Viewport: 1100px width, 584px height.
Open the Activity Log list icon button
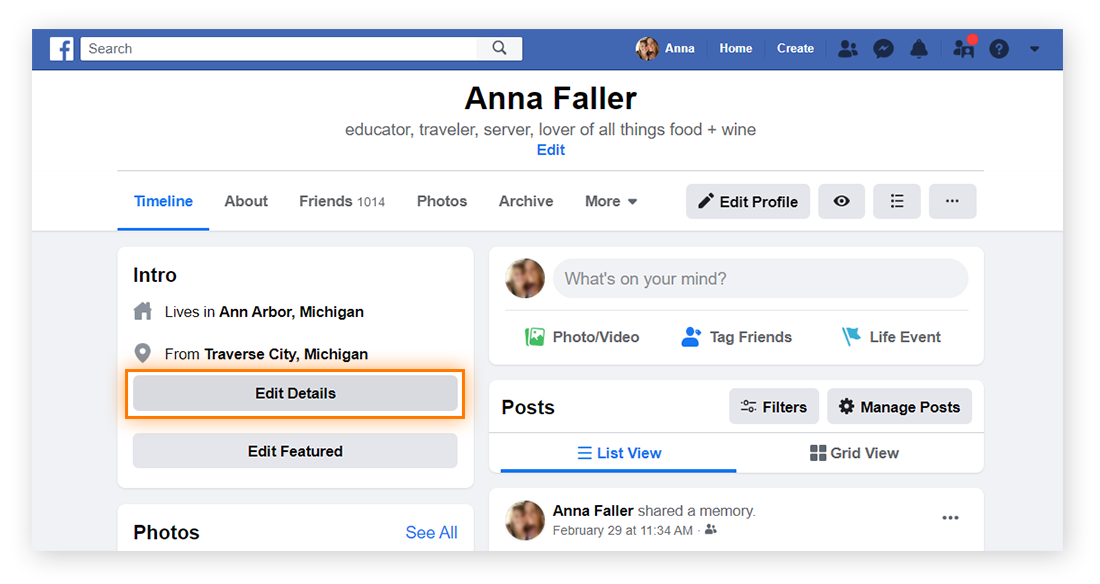[x=897, y=201]
